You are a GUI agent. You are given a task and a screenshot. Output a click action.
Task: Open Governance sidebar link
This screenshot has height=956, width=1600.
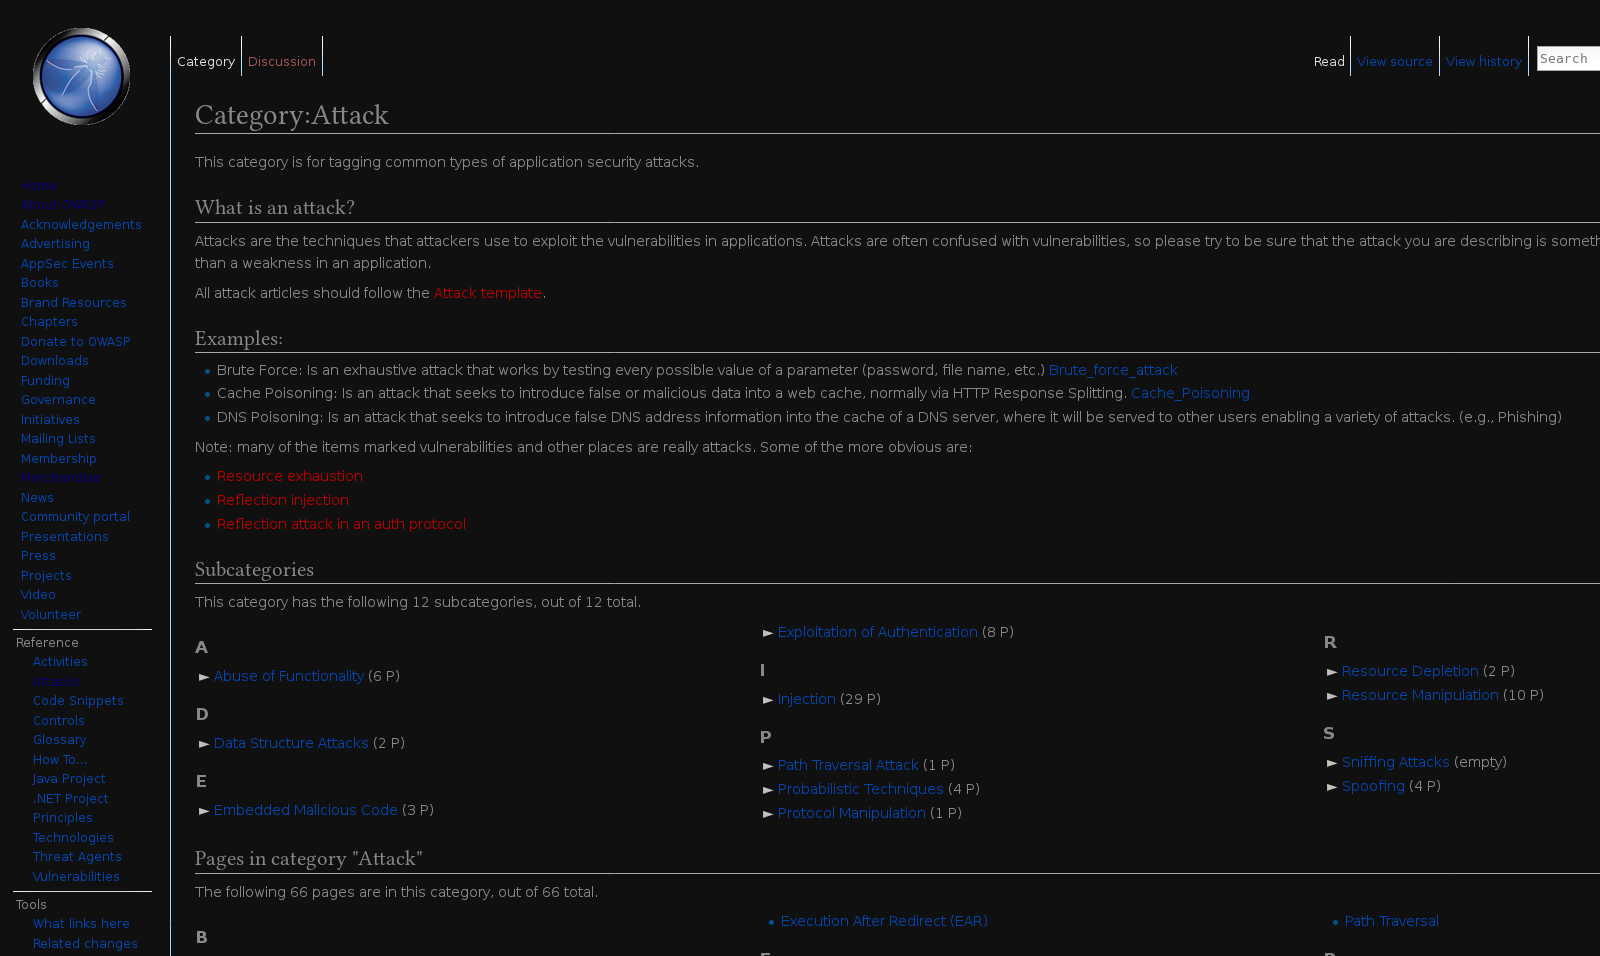(58, 400)
